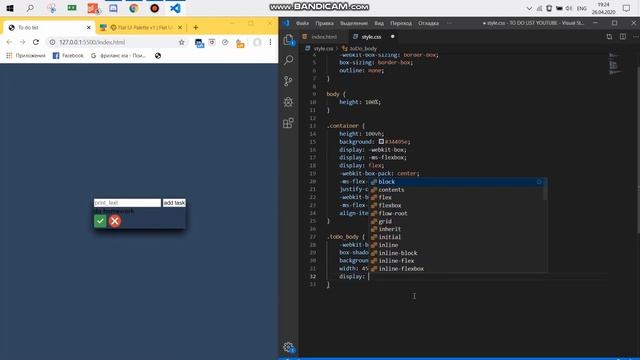Open the Manage gear at bottom of activity bar

coord(289,347)
